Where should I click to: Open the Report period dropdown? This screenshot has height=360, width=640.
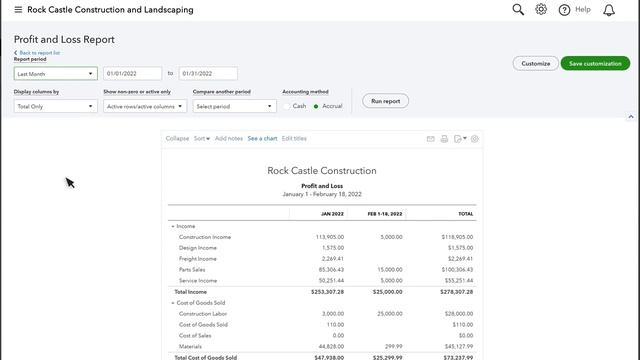tap(56, 73)
